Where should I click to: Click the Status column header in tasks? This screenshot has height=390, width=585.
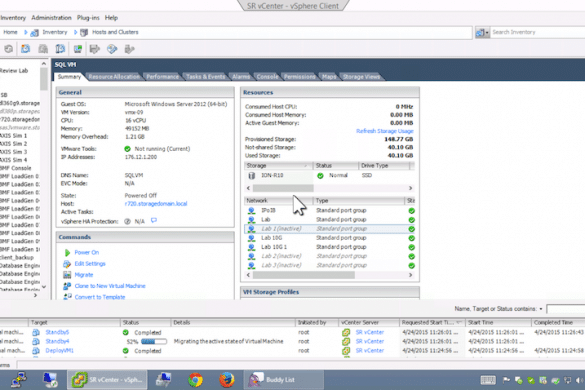[x=145, y=322]
